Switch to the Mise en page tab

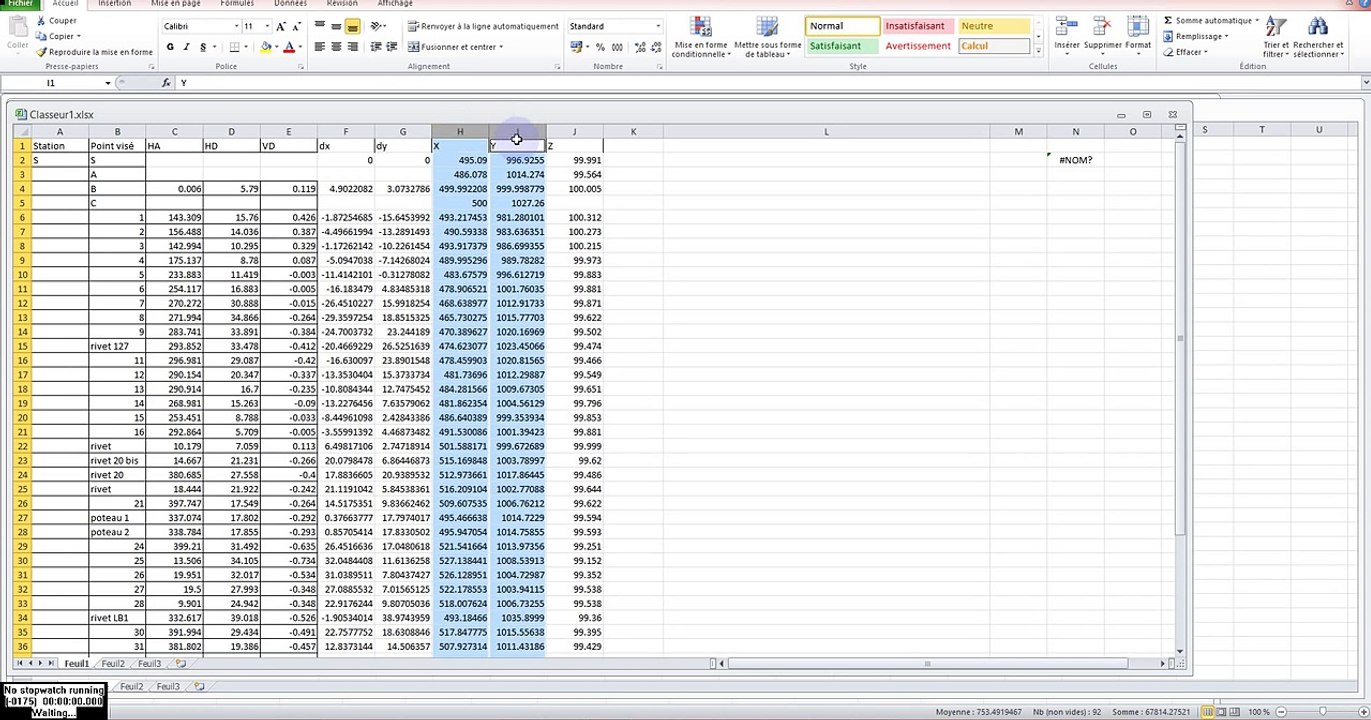click(176, 4)
